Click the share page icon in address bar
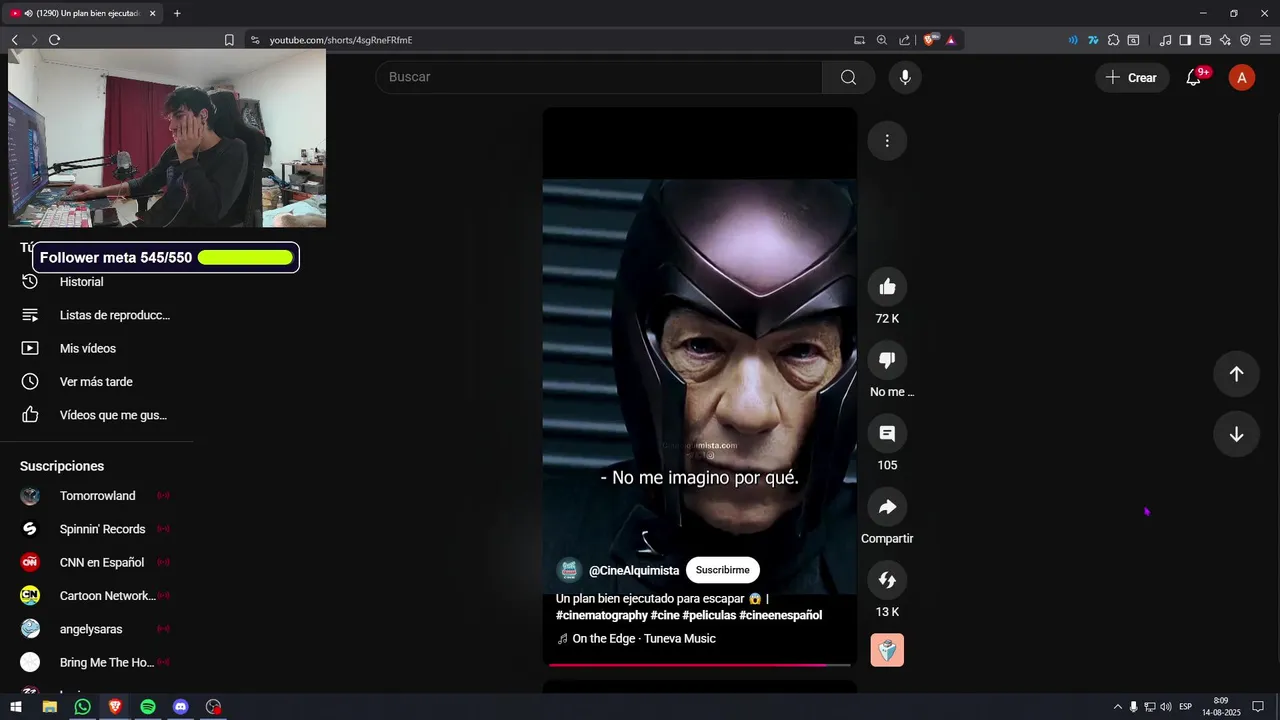Screen dimensions: 1280x720 pyautogui.click(x=905, y=40)
